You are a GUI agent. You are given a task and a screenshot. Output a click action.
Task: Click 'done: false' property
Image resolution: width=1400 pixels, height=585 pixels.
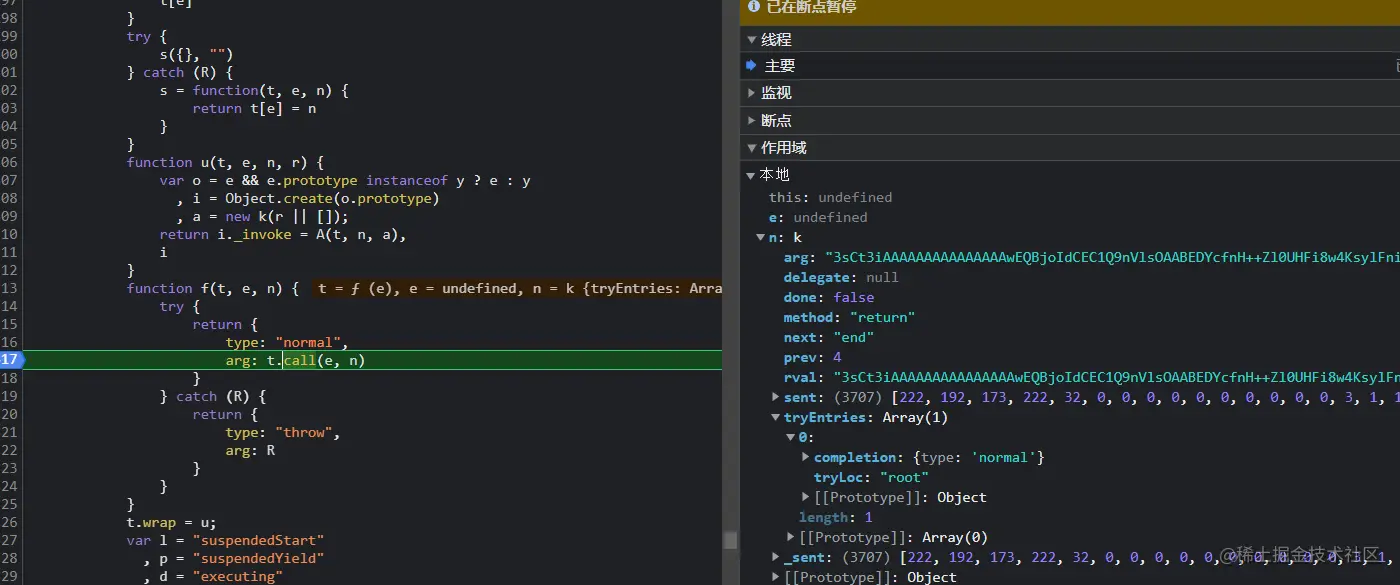click(x=829, y=297)
